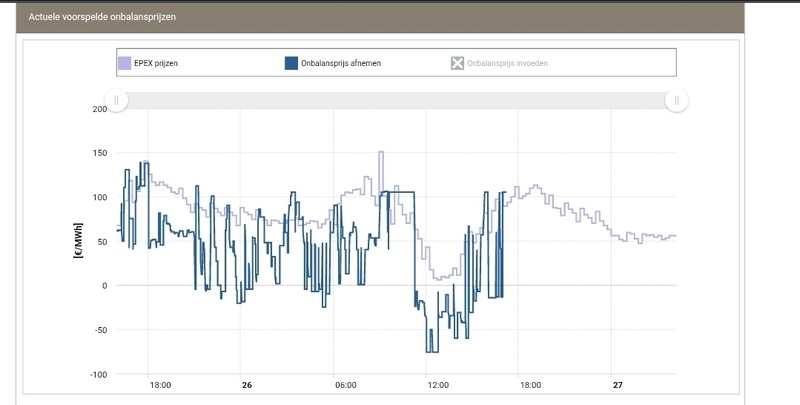Enable the Onbalansprijs invoeden series via X icon
The height and width of the screenshot is (405, 800).
[x=457, y=63]
